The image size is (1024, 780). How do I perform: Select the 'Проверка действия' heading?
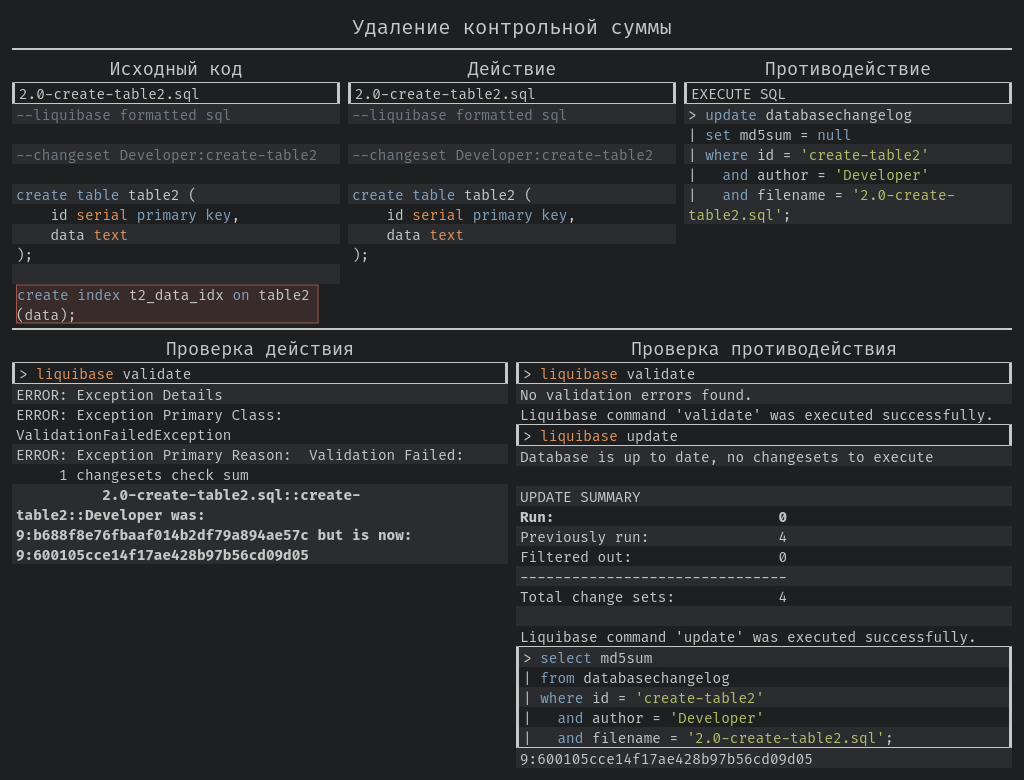(259, 349)
